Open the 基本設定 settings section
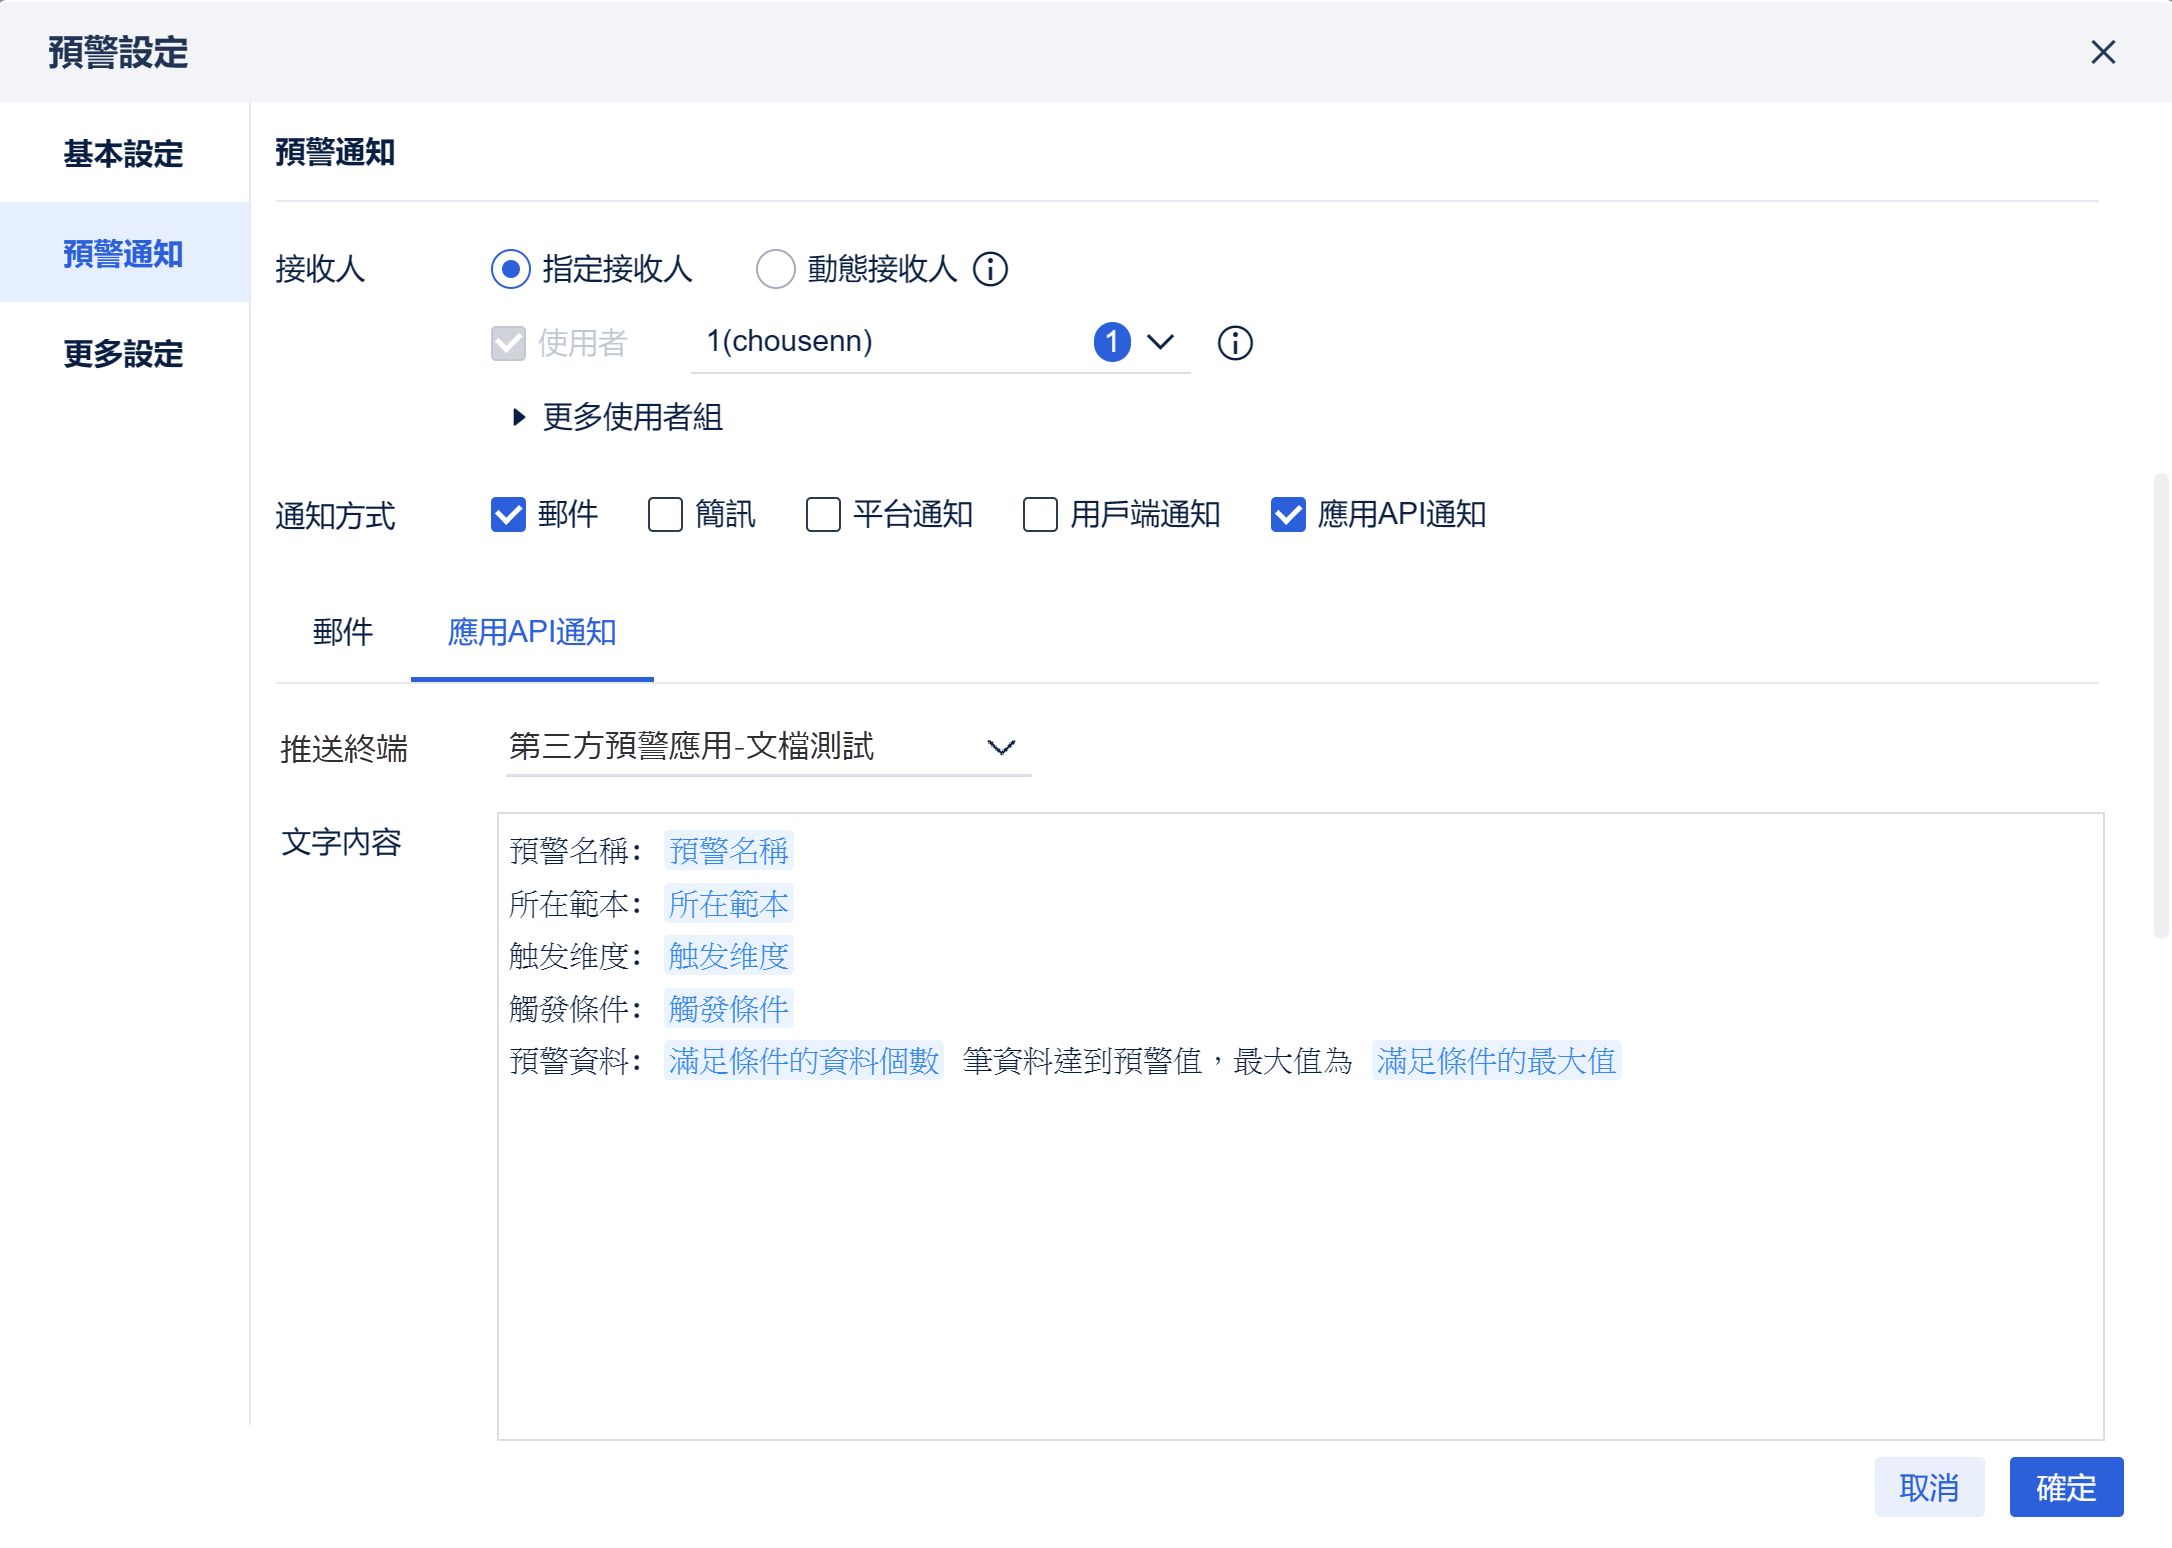The height and width of the screenshot is (1548, 2172). tap(122, 154)
